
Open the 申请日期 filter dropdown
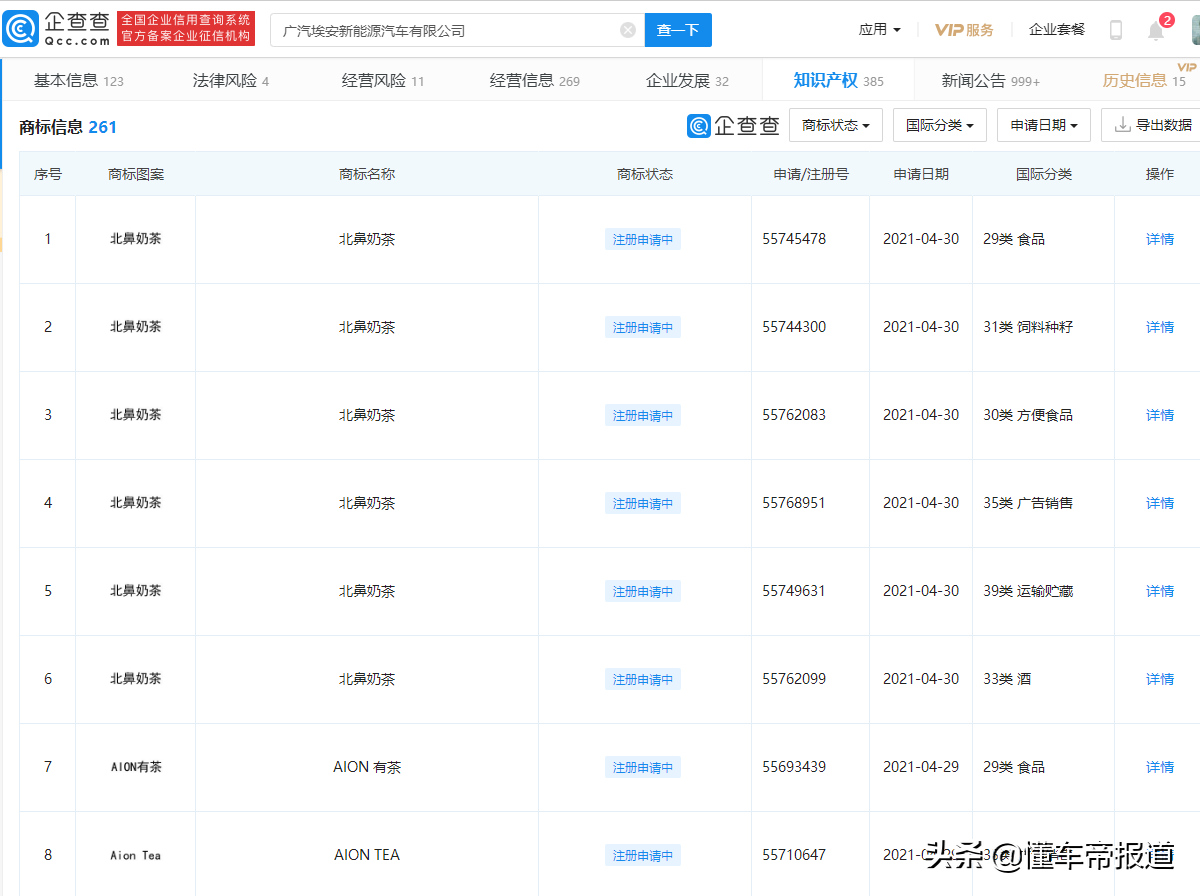[x=1044, y=125]
